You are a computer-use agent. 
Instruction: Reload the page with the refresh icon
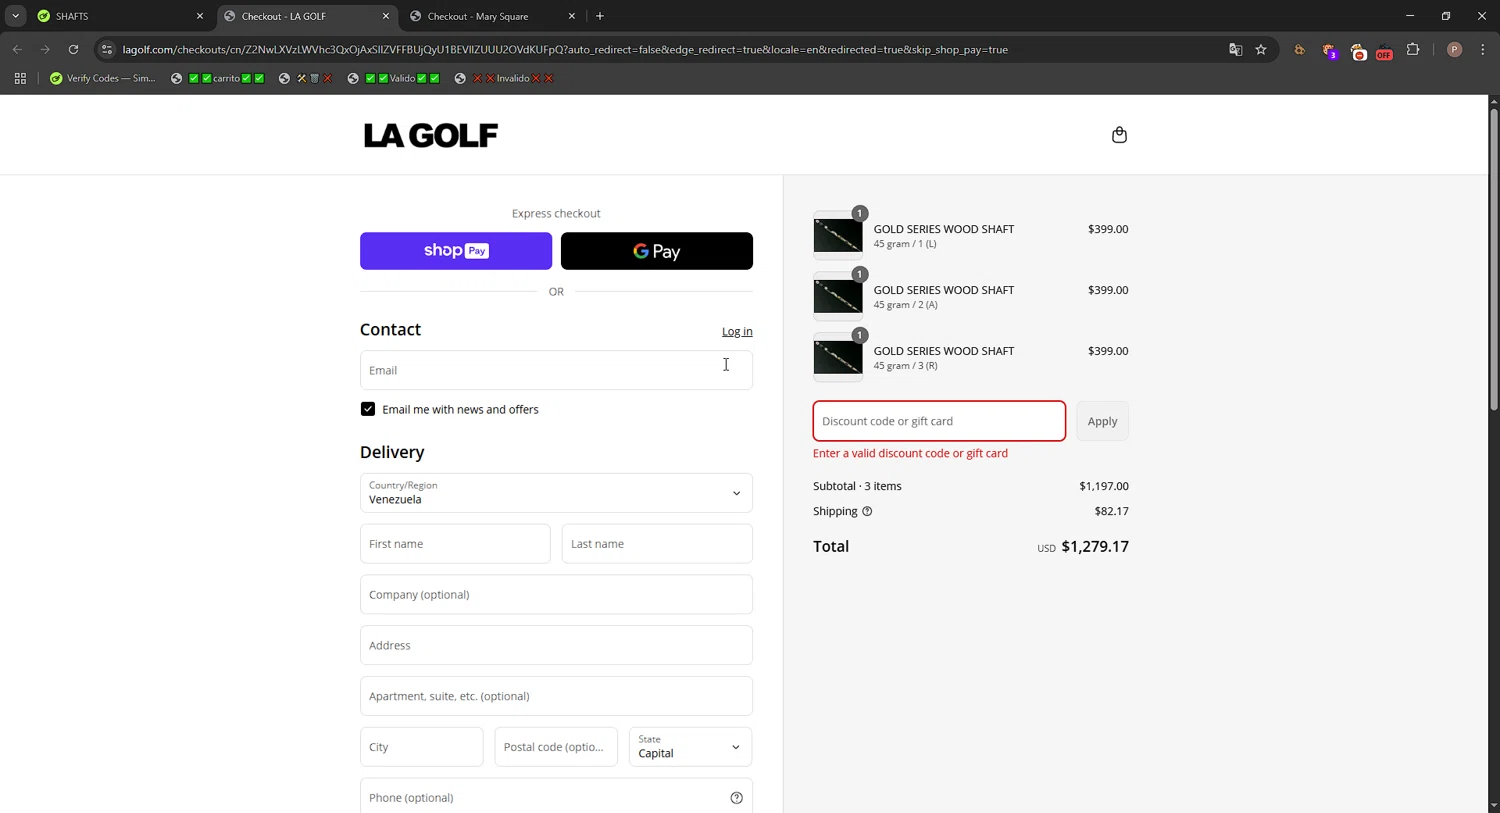pos(73,50)
